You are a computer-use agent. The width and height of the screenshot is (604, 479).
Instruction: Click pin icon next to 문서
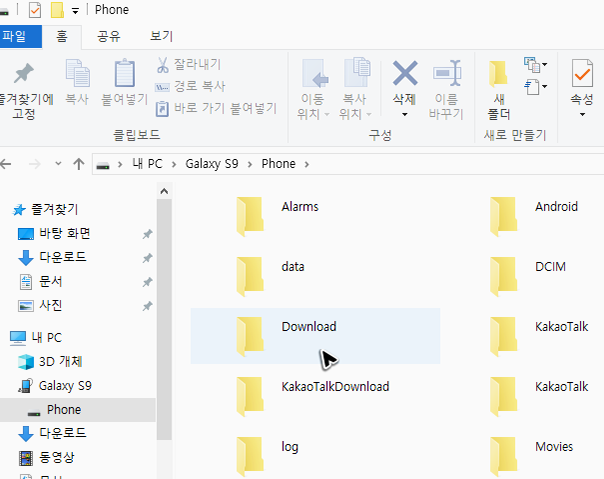[147, 282]
